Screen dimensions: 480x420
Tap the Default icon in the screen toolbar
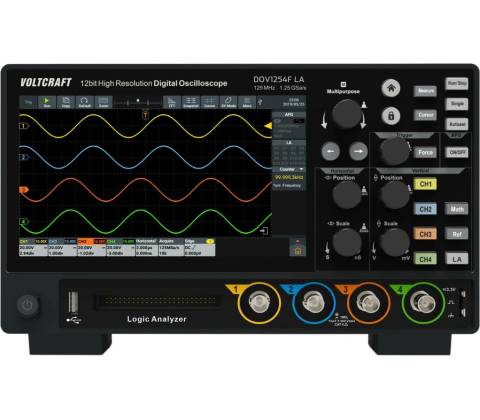tap(85, 102)
